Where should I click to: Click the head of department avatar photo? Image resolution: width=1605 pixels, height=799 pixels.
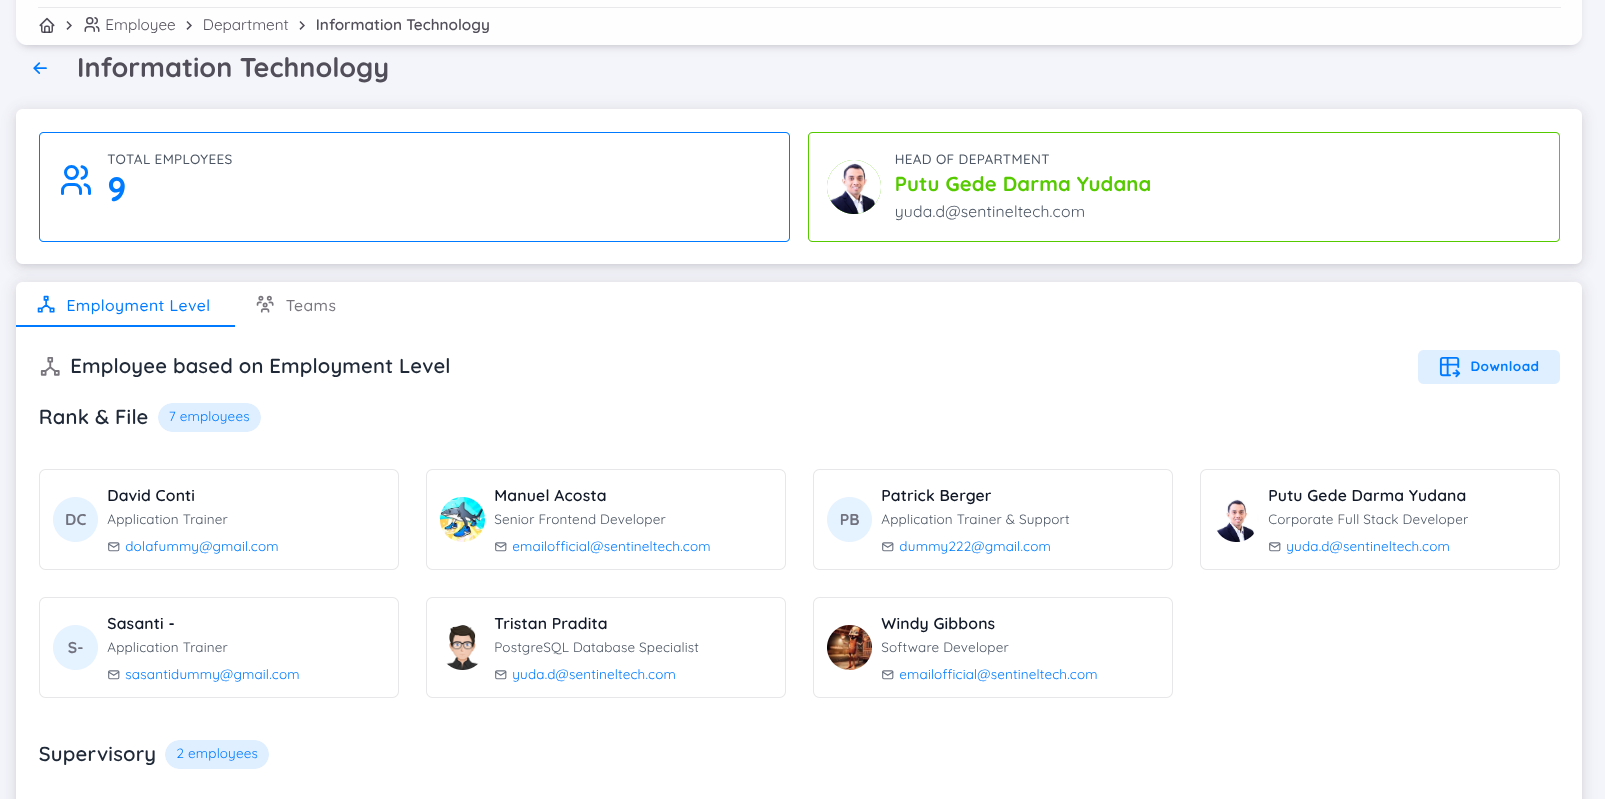tap(854, 187)
